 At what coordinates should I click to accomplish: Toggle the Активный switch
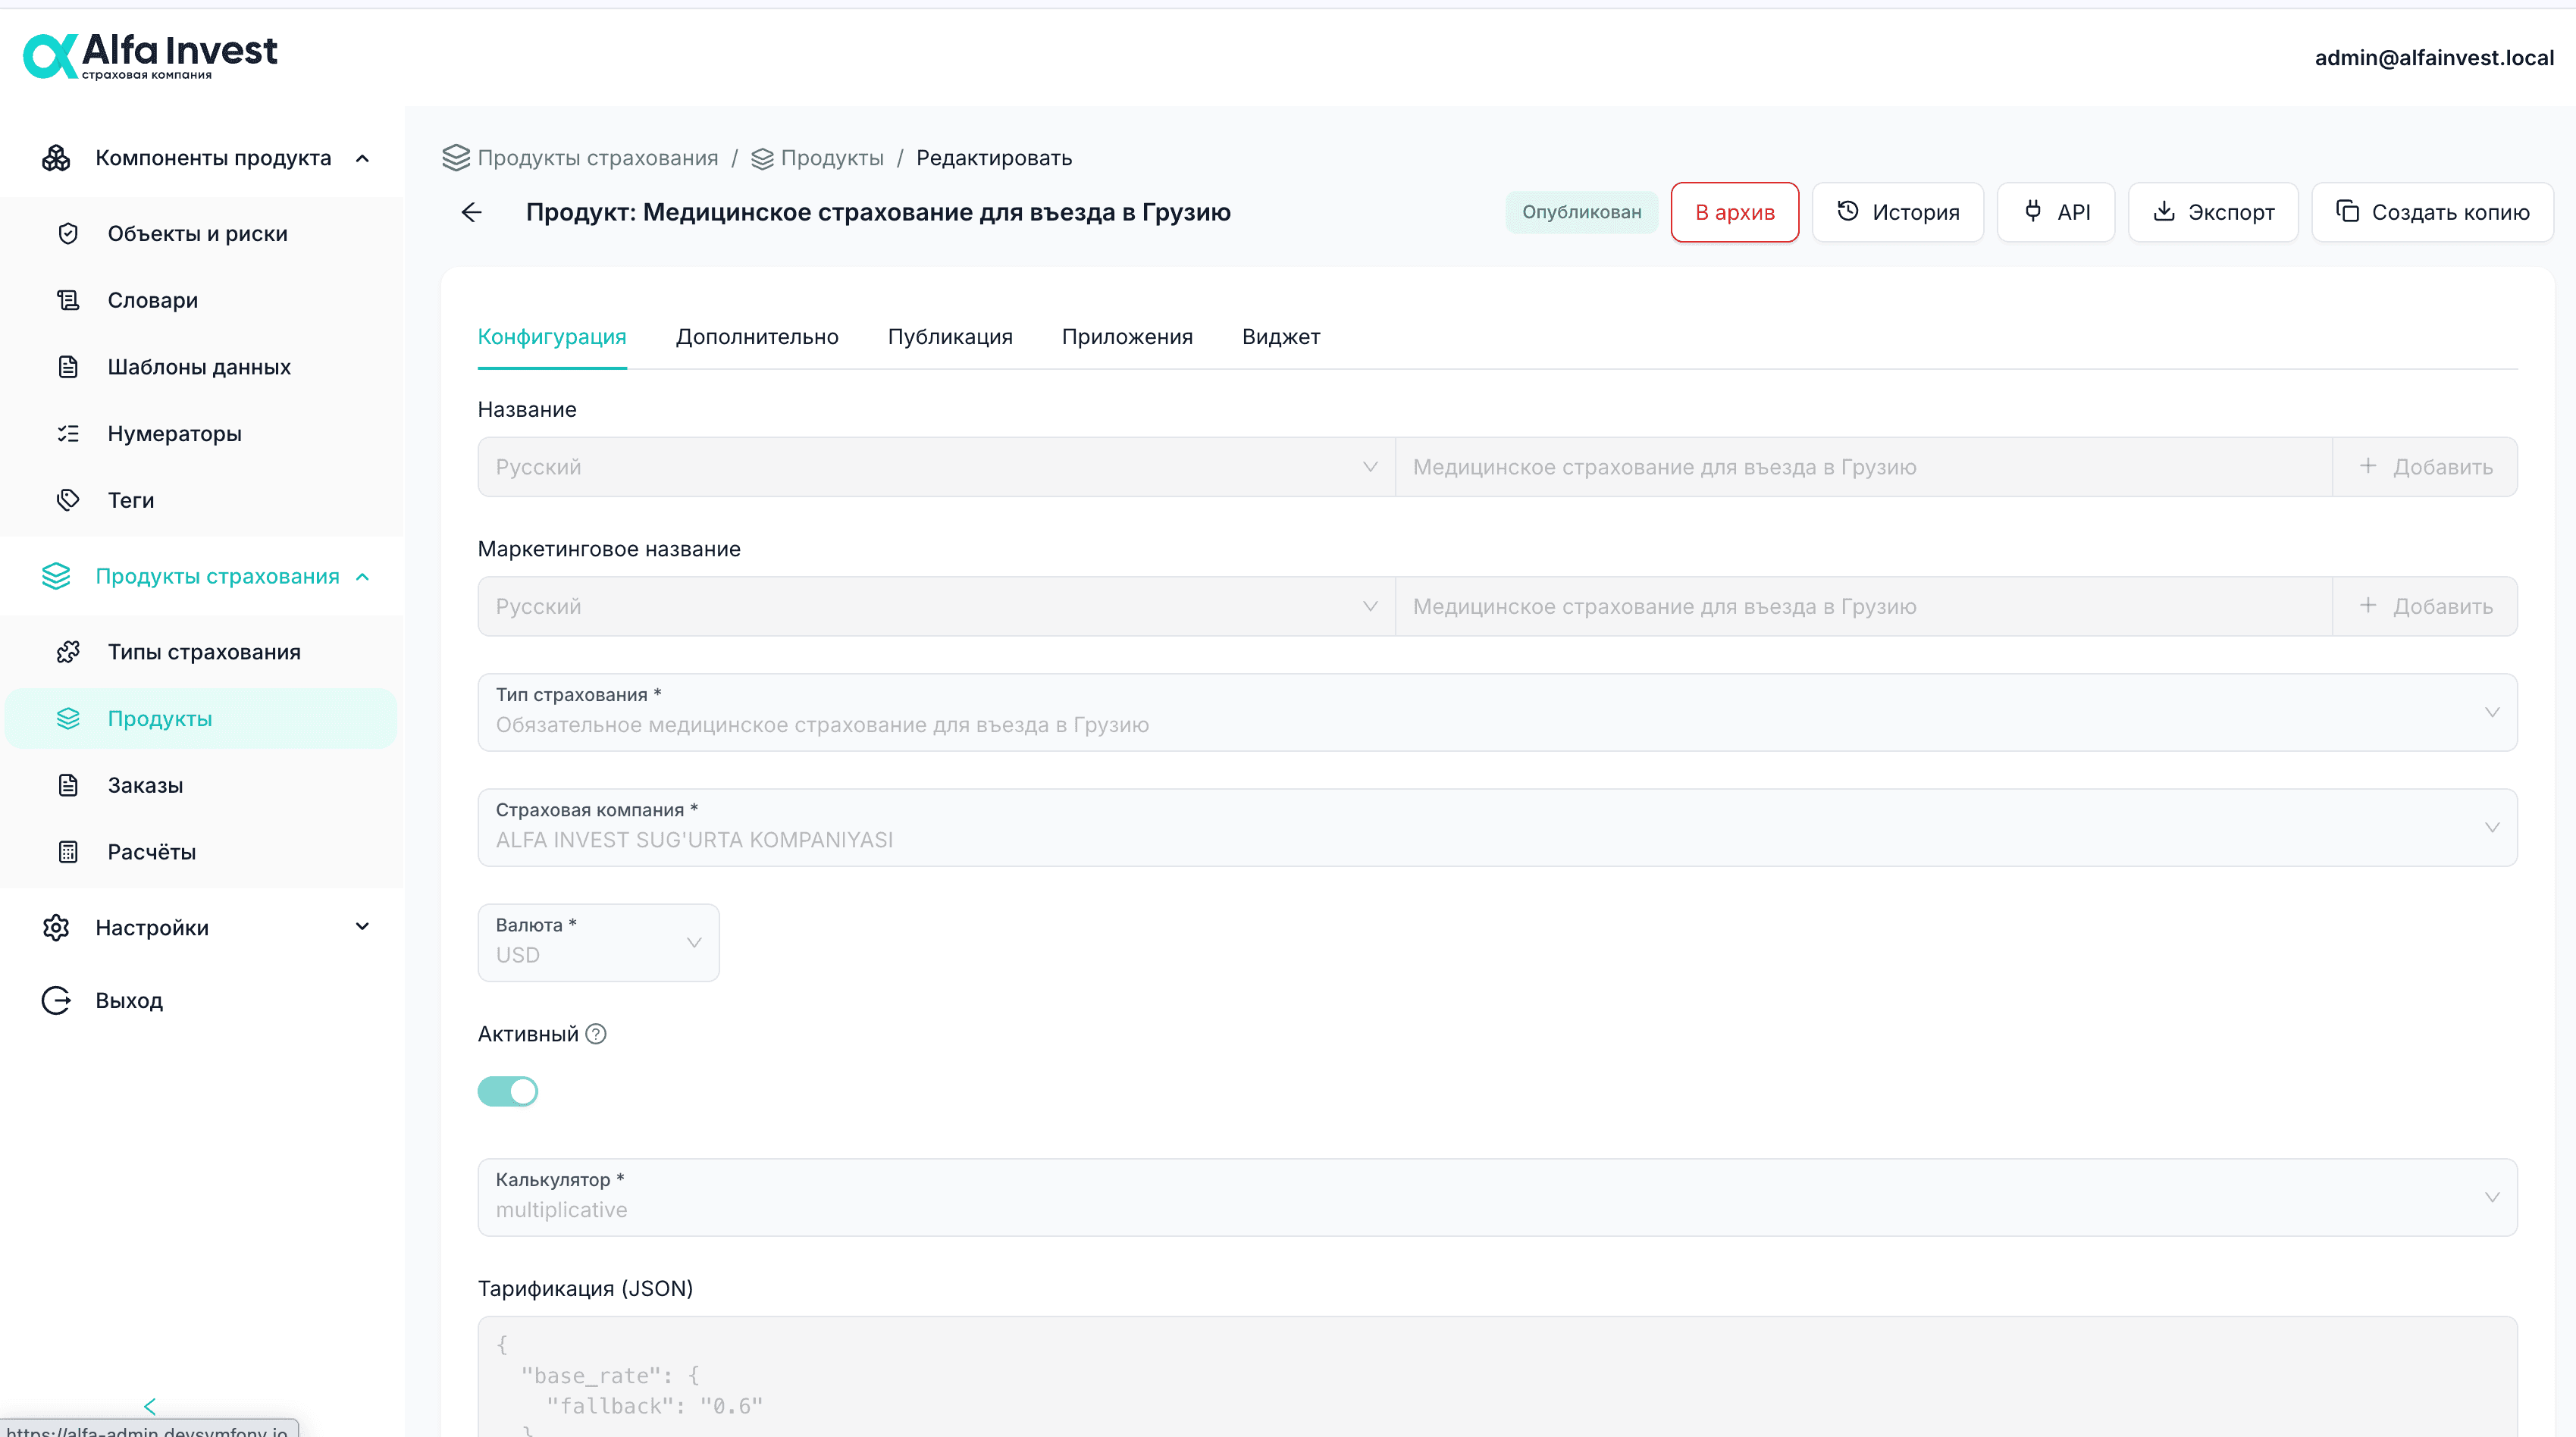click(508, 1091)
